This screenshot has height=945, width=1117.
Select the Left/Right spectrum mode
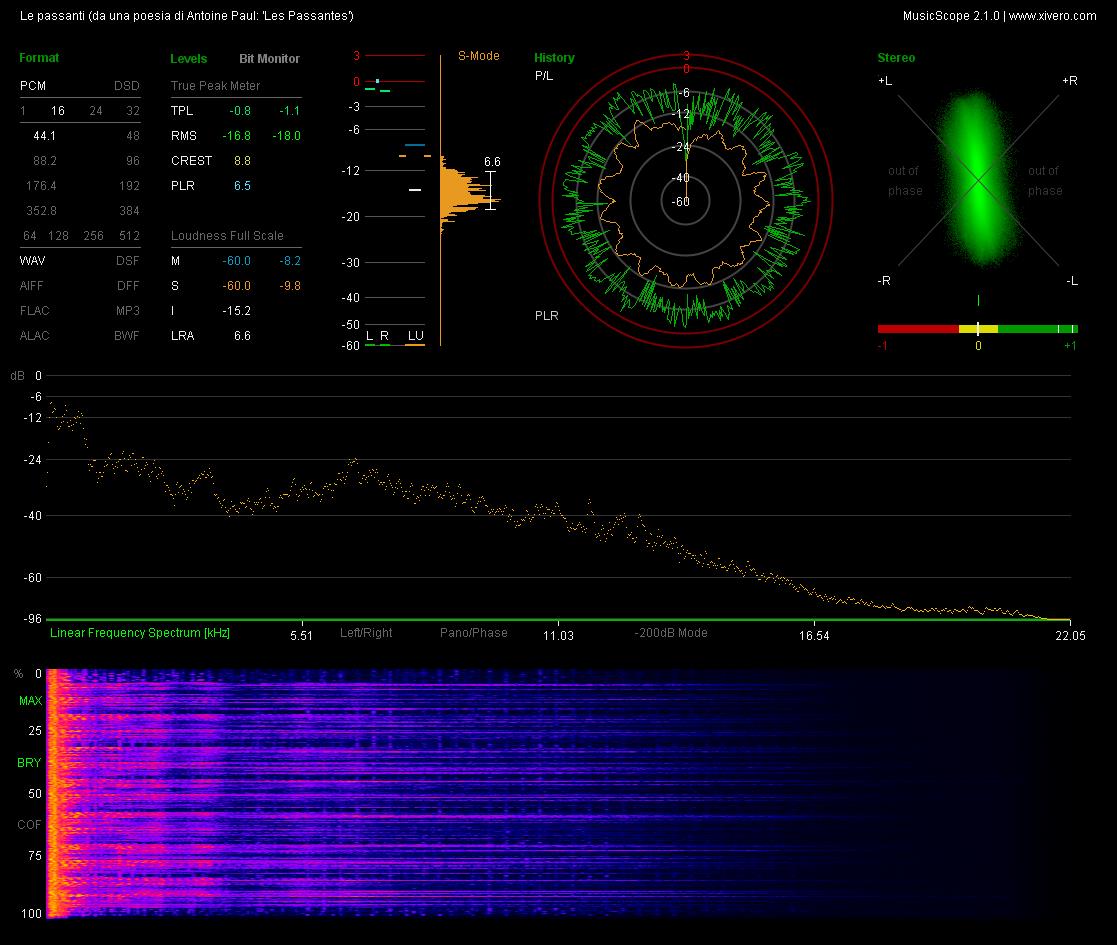pyautogui.click(x=366, y=632)
